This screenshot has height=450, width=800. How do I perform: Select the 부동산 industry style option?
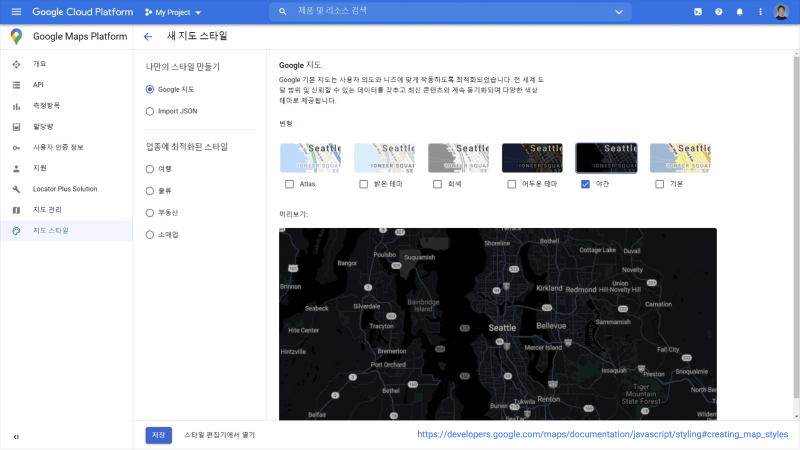(x=149, y=213)
